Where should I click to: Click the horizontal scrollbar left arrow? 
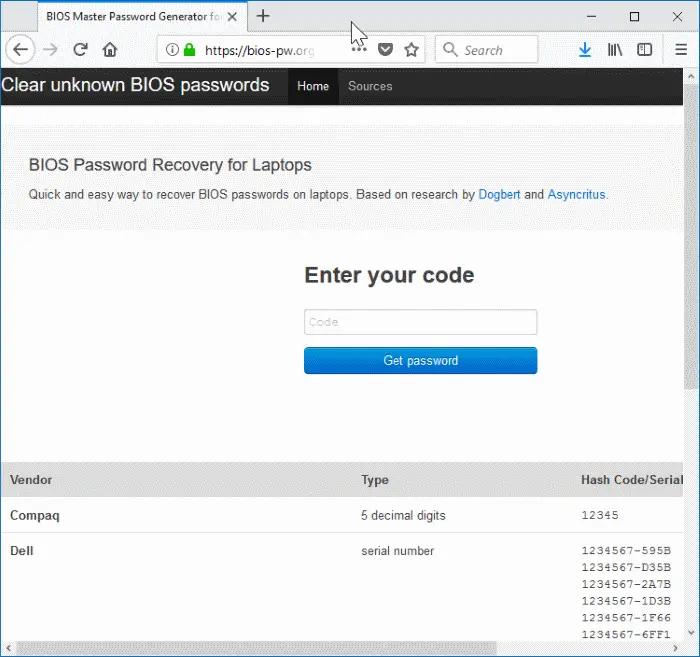(8, 648)
